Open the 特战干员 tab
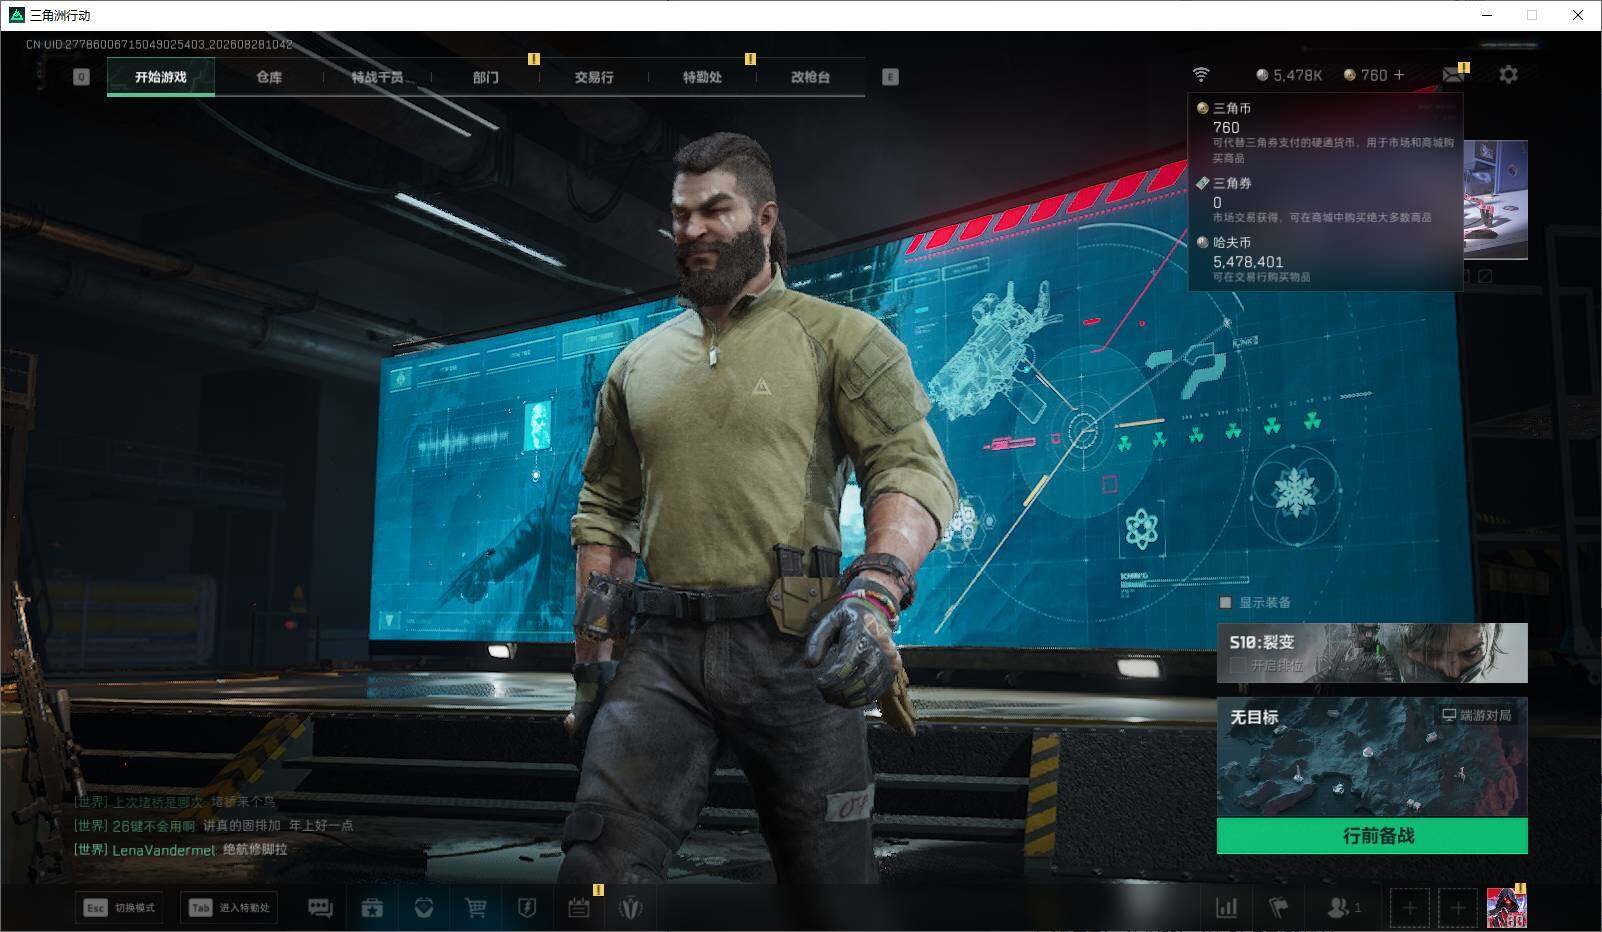Image resolution: width=1602 pixels, height=932 pixels. coord(377,77)
